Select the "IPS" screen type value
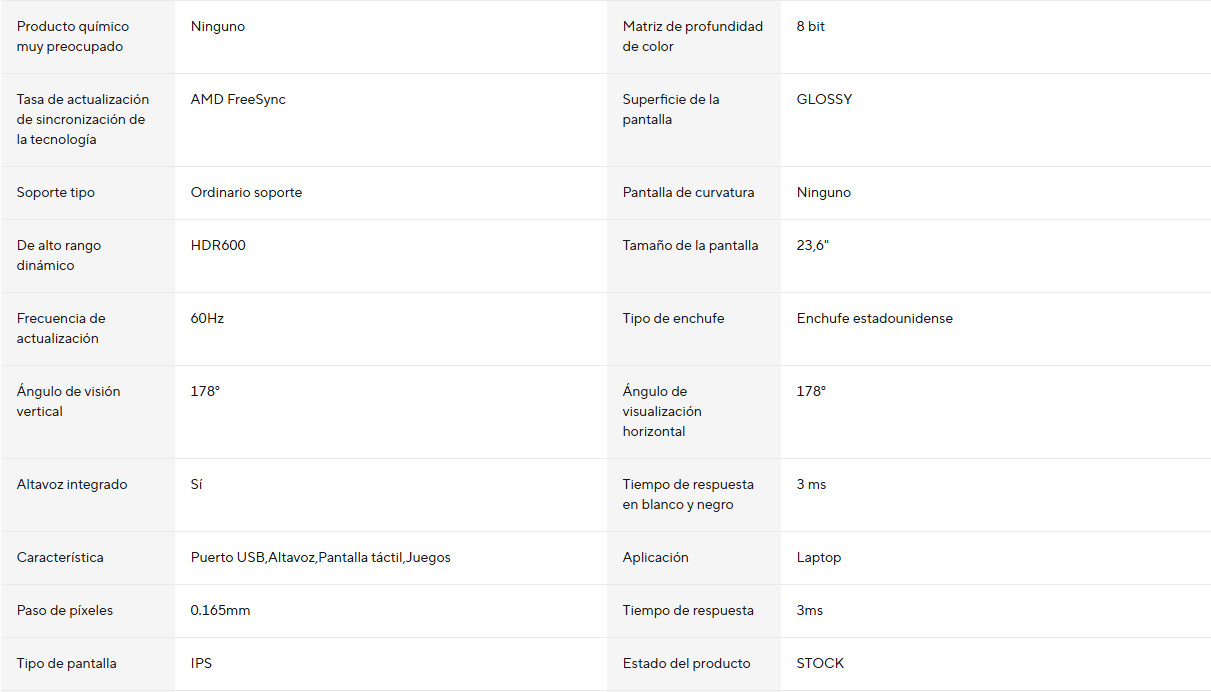 (x=201, y=664)
